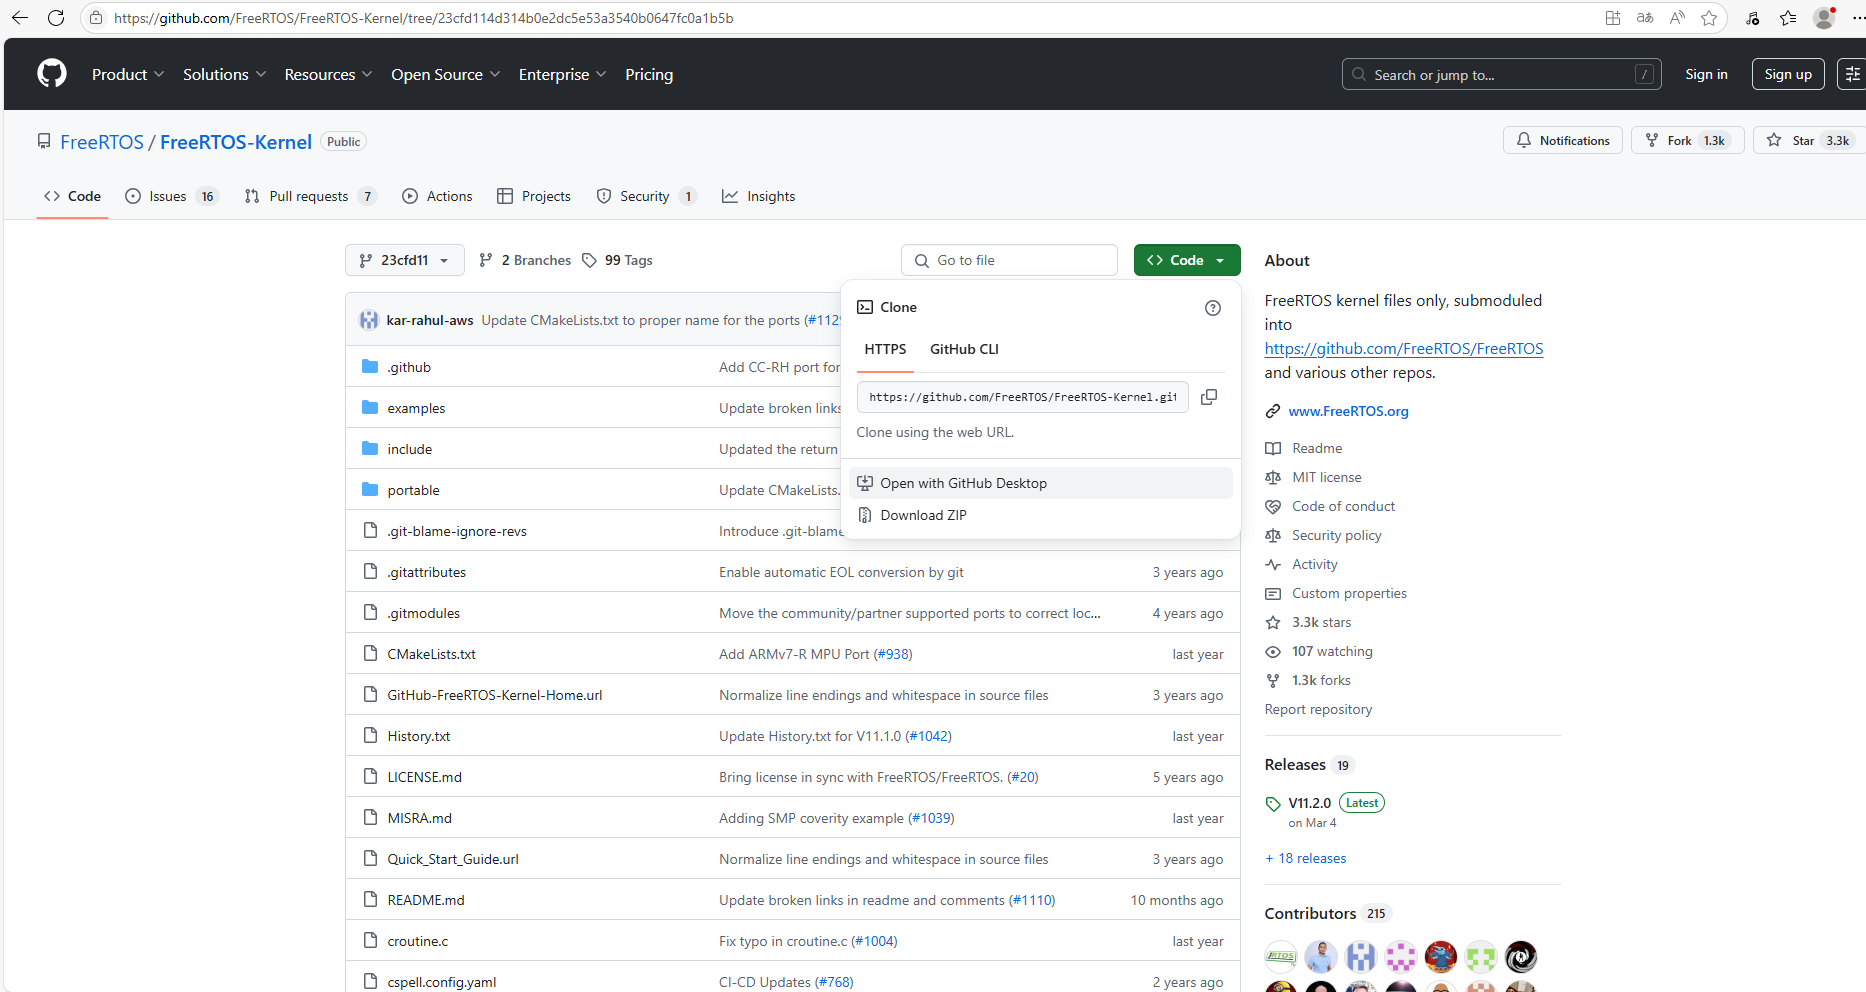Image resolution: width=1866 pixels, height=992 pixels.
Task: Open the Projects tab
Action: [x=534, y=196]
